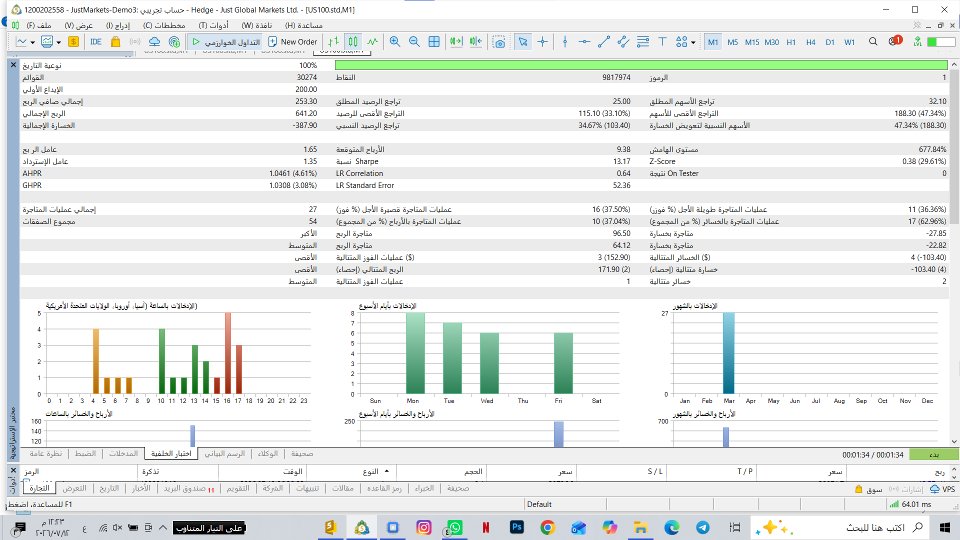Sort by the النوع column header
The width and height of the screenshot is (960, 540).
click(370, 471)
